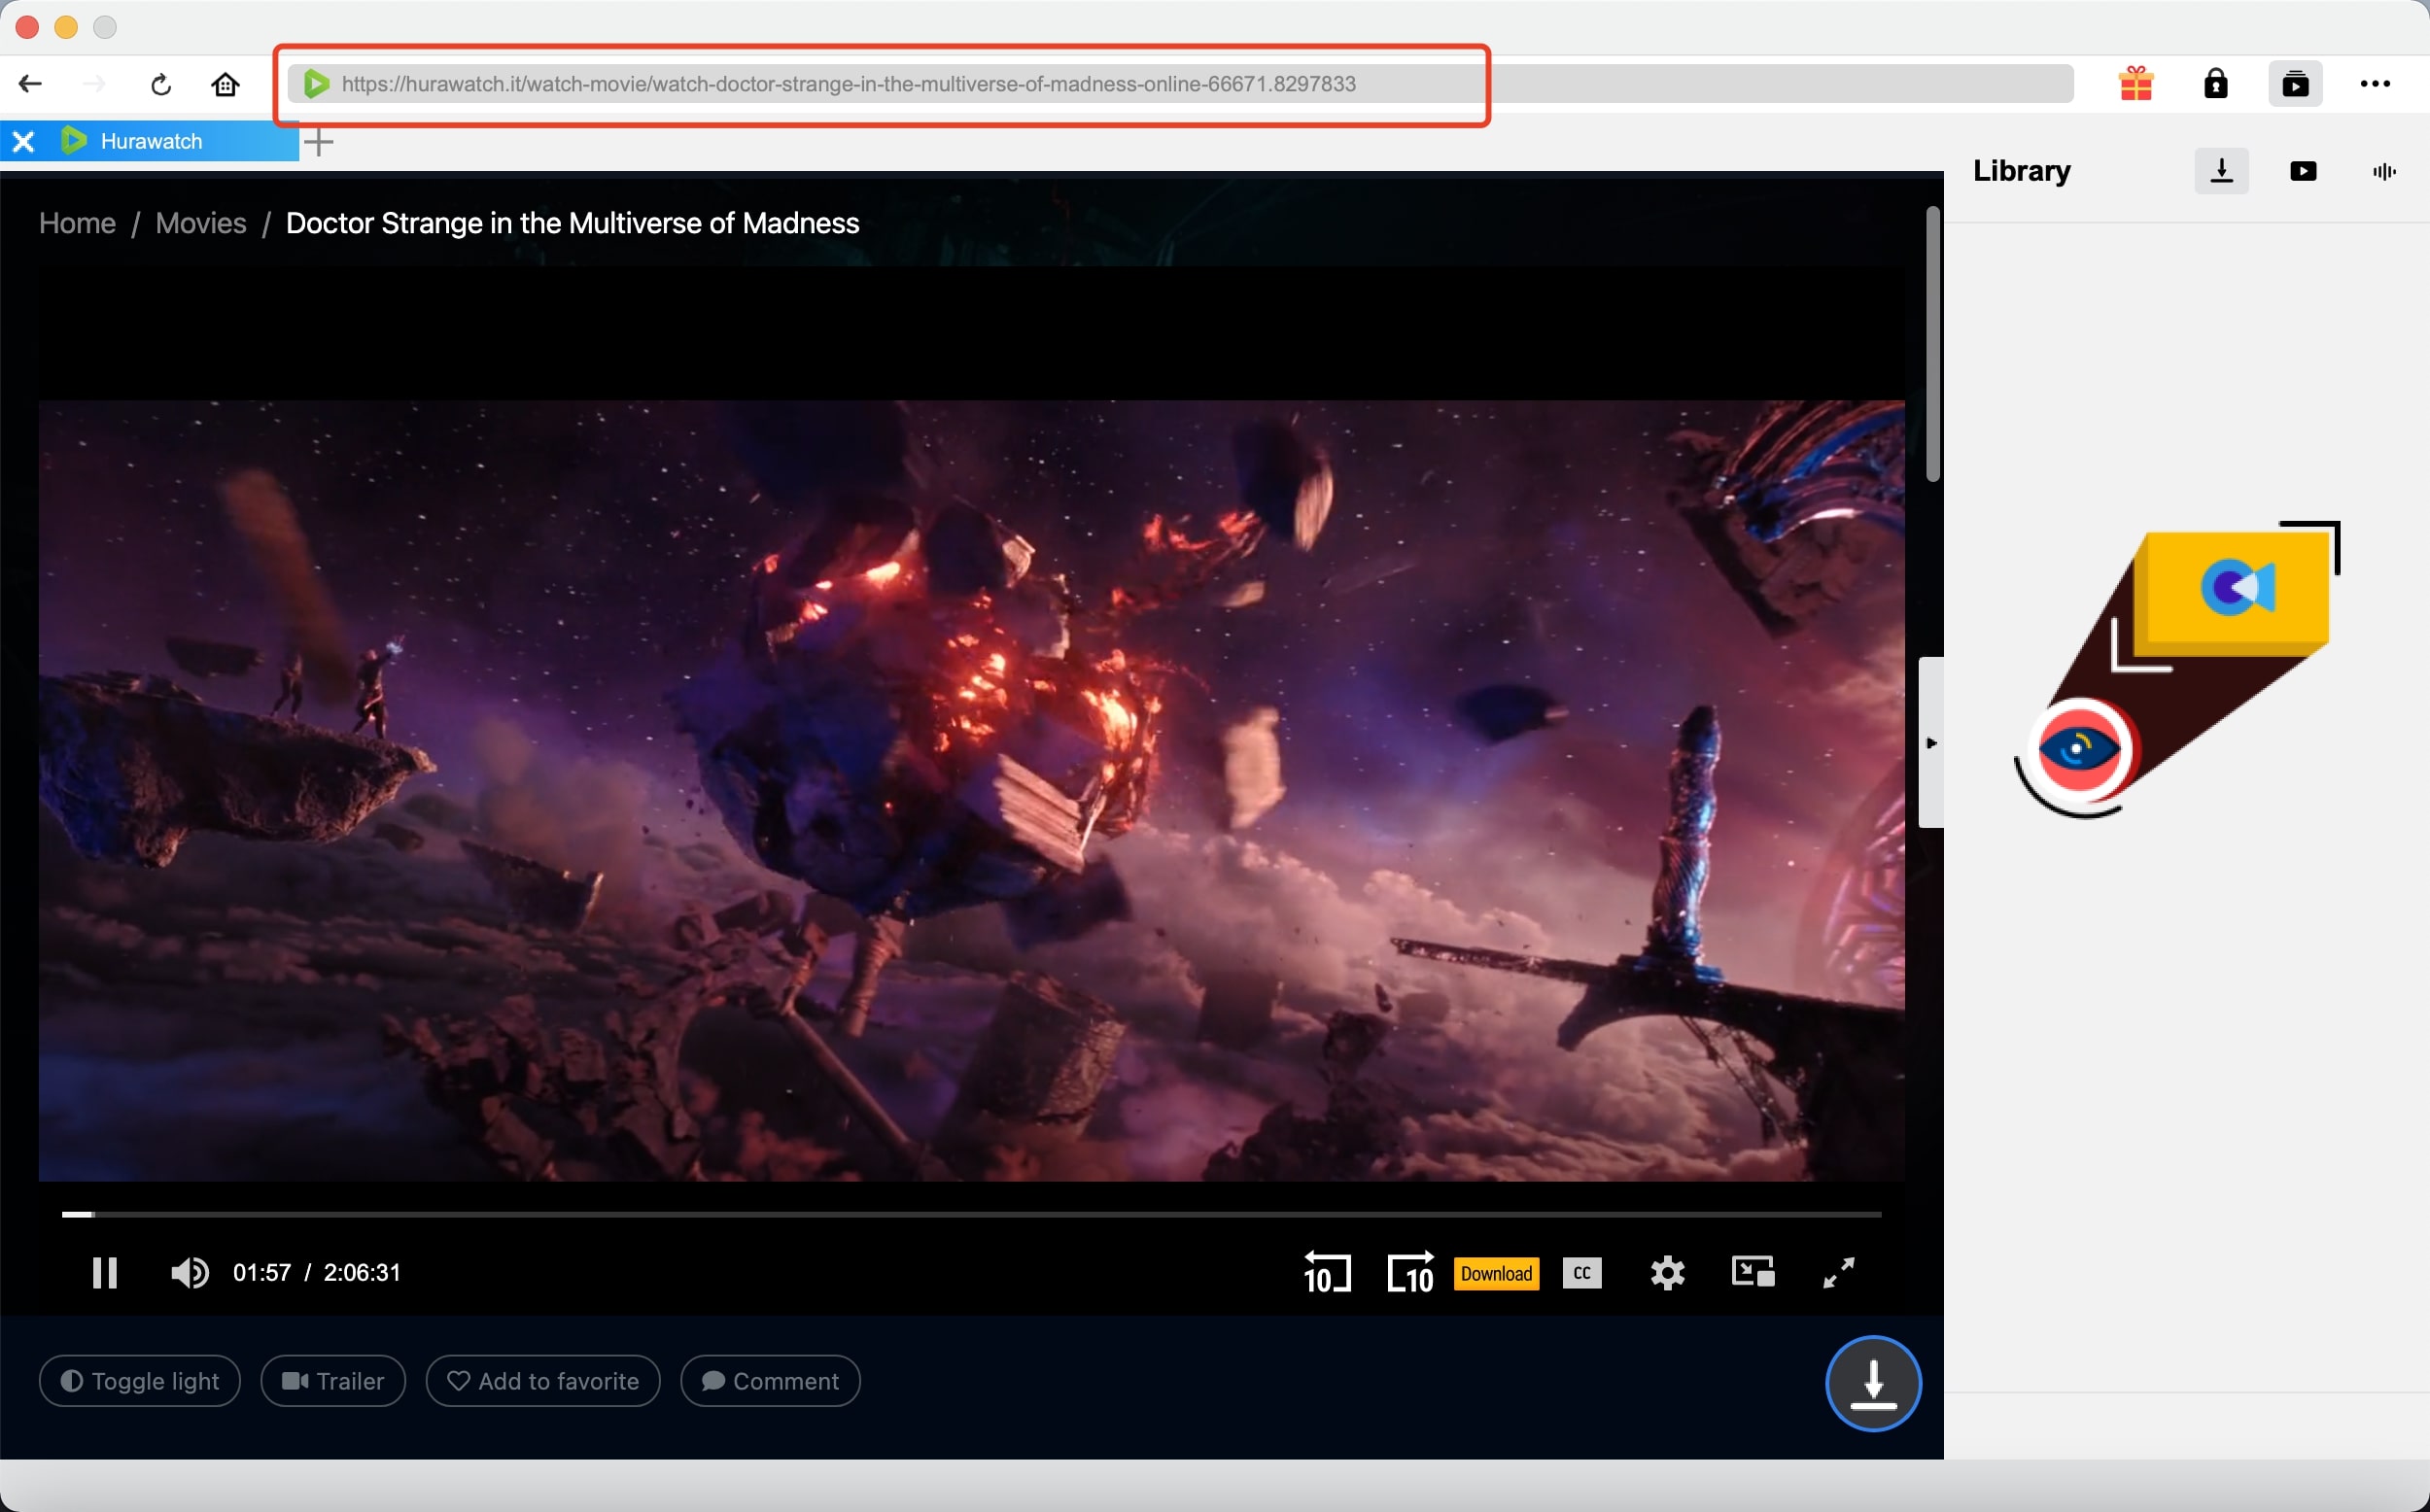2430x1512 pixels.
Task: Switch Library view to video recordings
Action: (2303, 170)
